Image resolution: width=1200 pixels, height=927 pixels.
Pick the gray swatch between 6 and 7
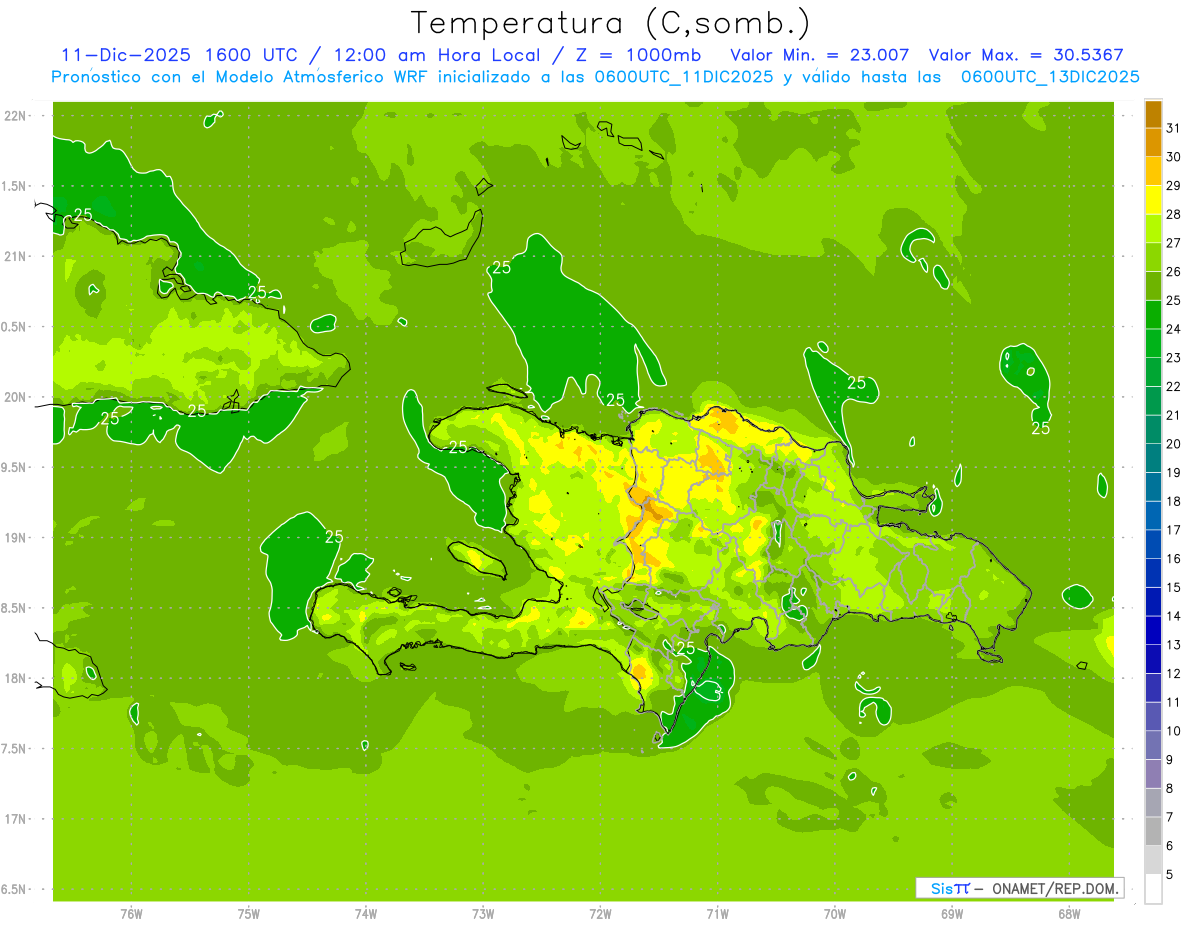point(1153,831)
